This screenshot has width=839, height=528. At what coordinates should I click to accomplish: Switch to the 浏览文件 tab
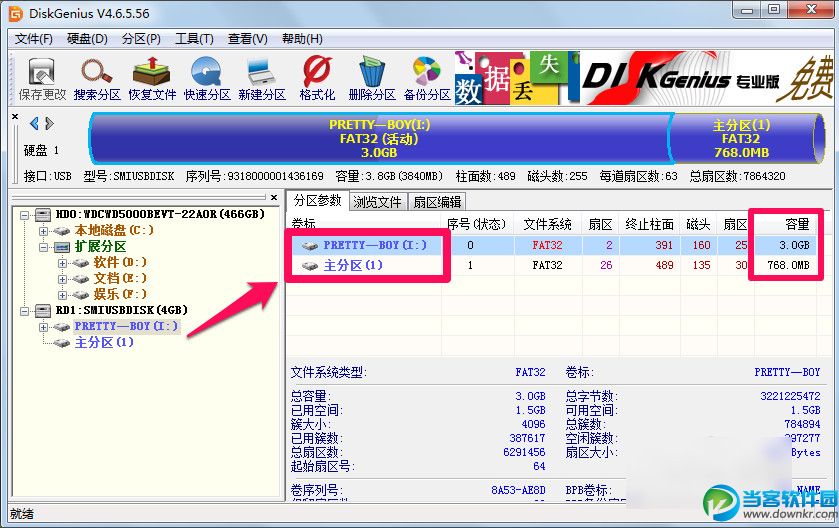[x=377, y=202]
